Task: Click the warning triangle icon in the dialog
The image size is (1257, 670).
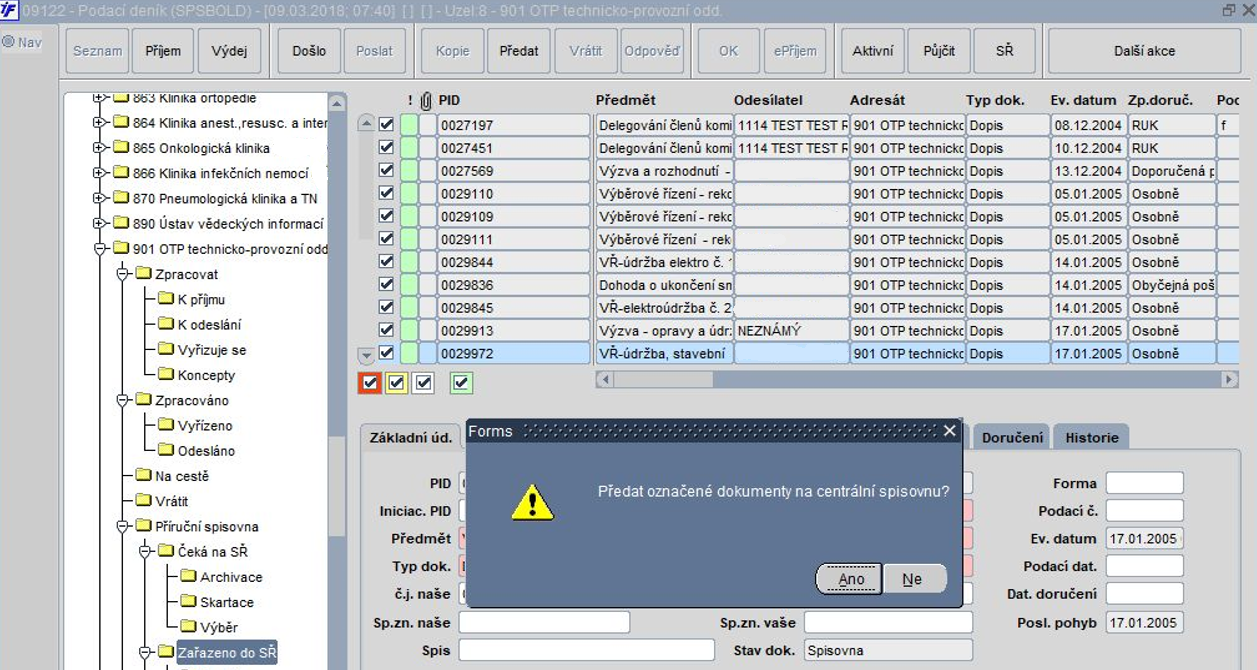Action: 532,502
